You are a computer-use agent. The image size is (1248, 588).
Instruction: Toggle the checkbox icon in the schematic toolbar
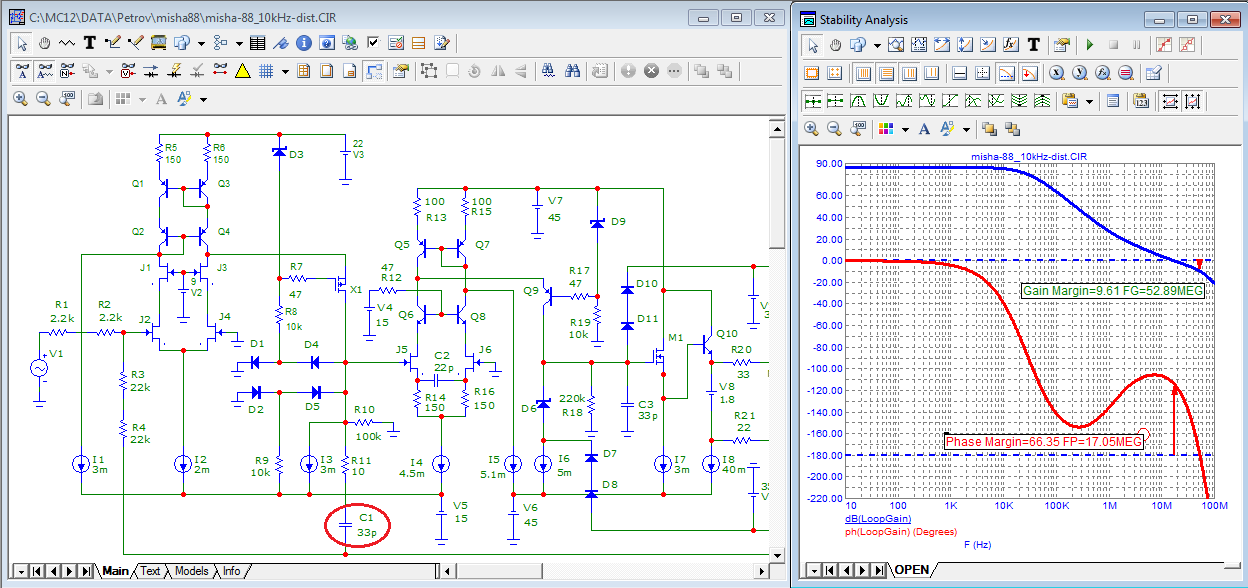pyautogui.click(x=373, y=43)
